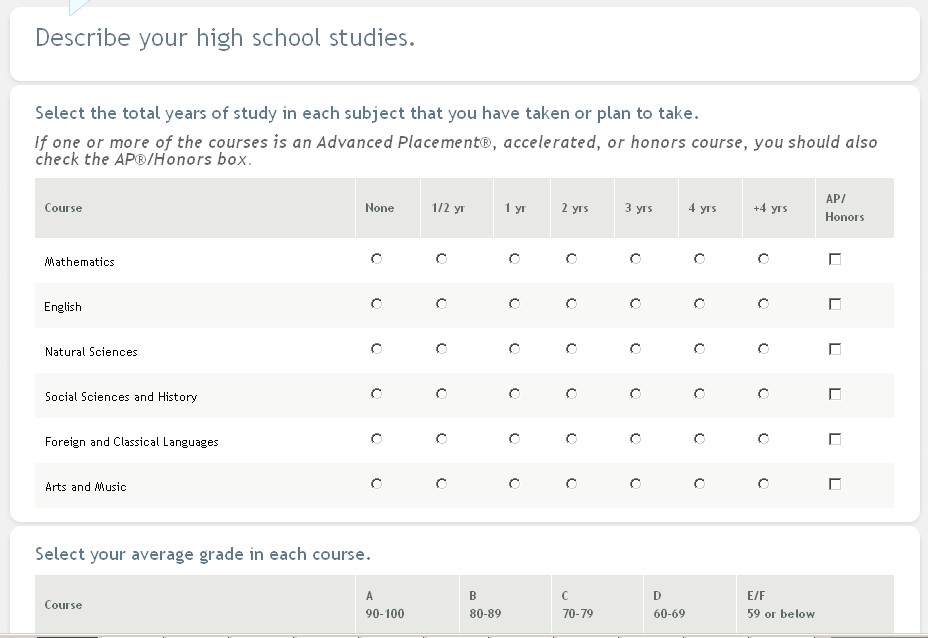928x638 pixels.
Task: Check AP/Honors box for Mathematics
Action: 835,259
